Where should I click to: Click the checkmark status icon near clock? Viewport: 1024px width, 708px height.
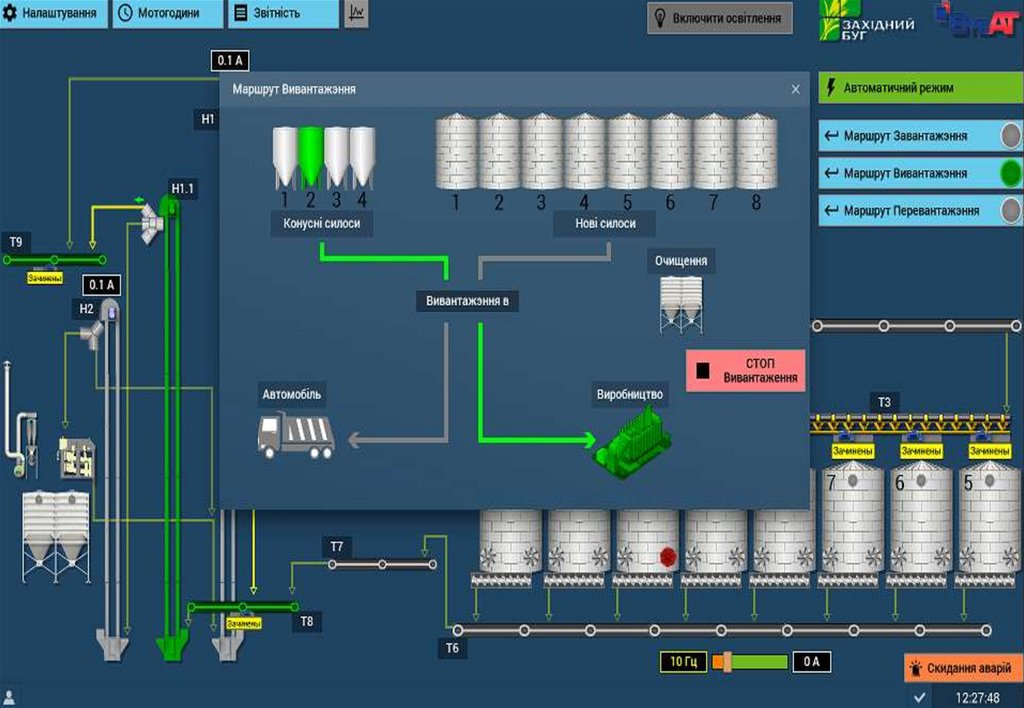pyautogui.click(x=920, y=698)
